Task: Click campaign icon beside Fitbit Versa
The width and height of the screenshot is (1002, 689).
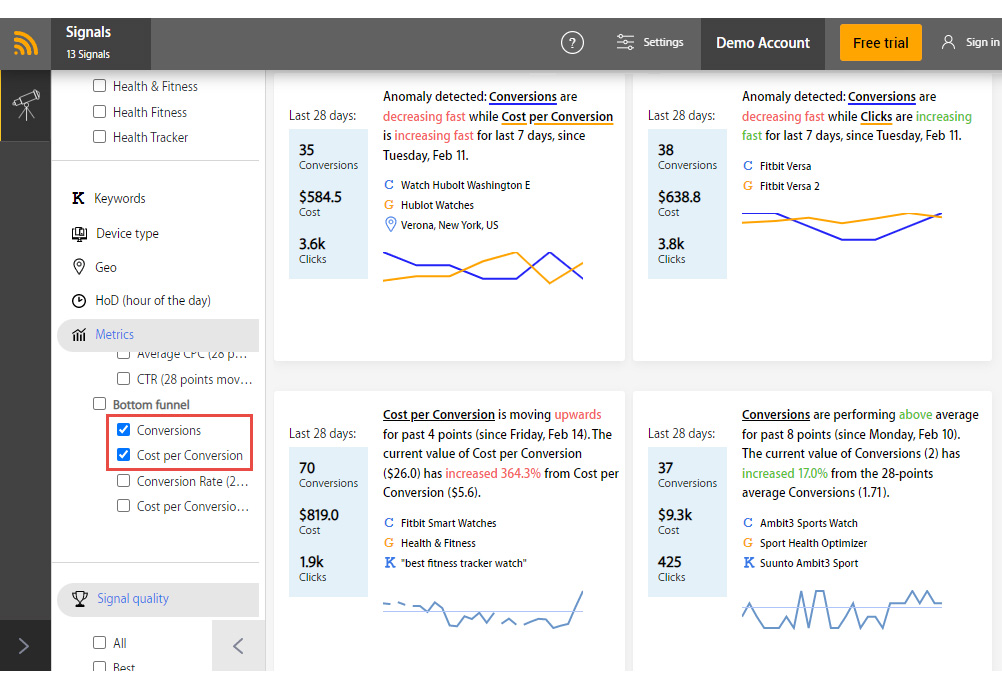Action: (748, 166)
